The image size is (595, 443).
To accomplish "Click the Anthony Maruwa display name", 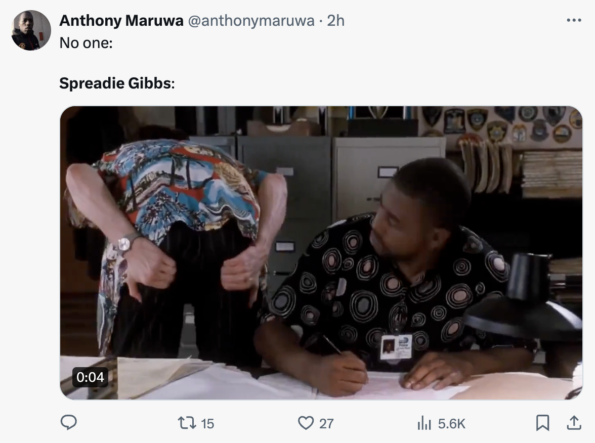I will coord(121,20).
